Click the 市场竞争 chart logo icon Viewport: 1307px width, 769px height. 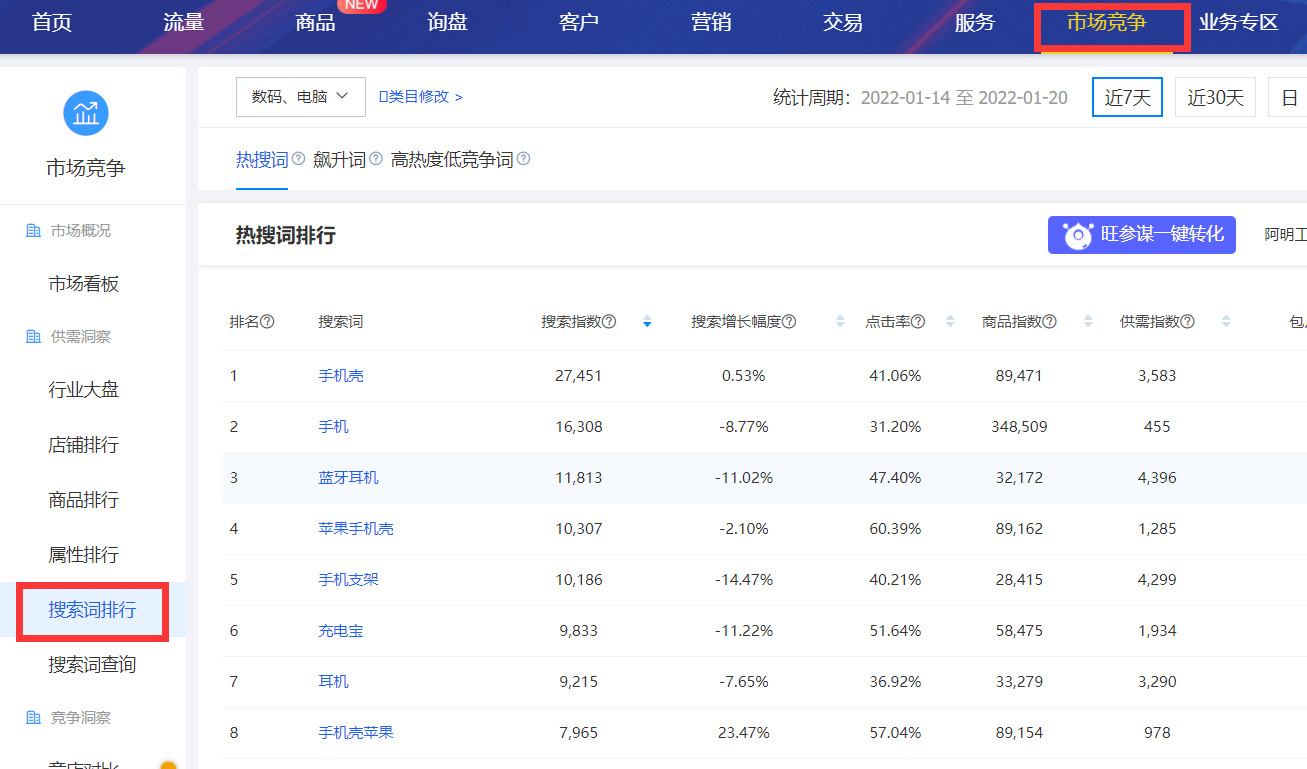86,113
